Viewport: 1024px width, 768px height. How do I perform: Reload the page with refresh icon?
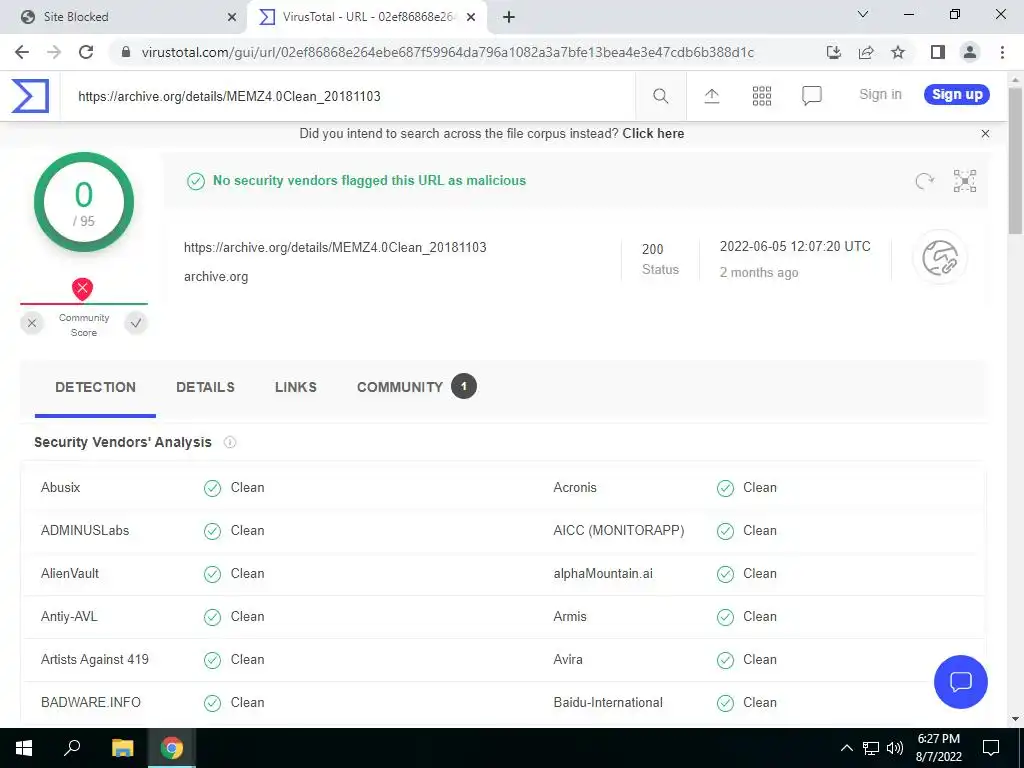tap(86, 52)
